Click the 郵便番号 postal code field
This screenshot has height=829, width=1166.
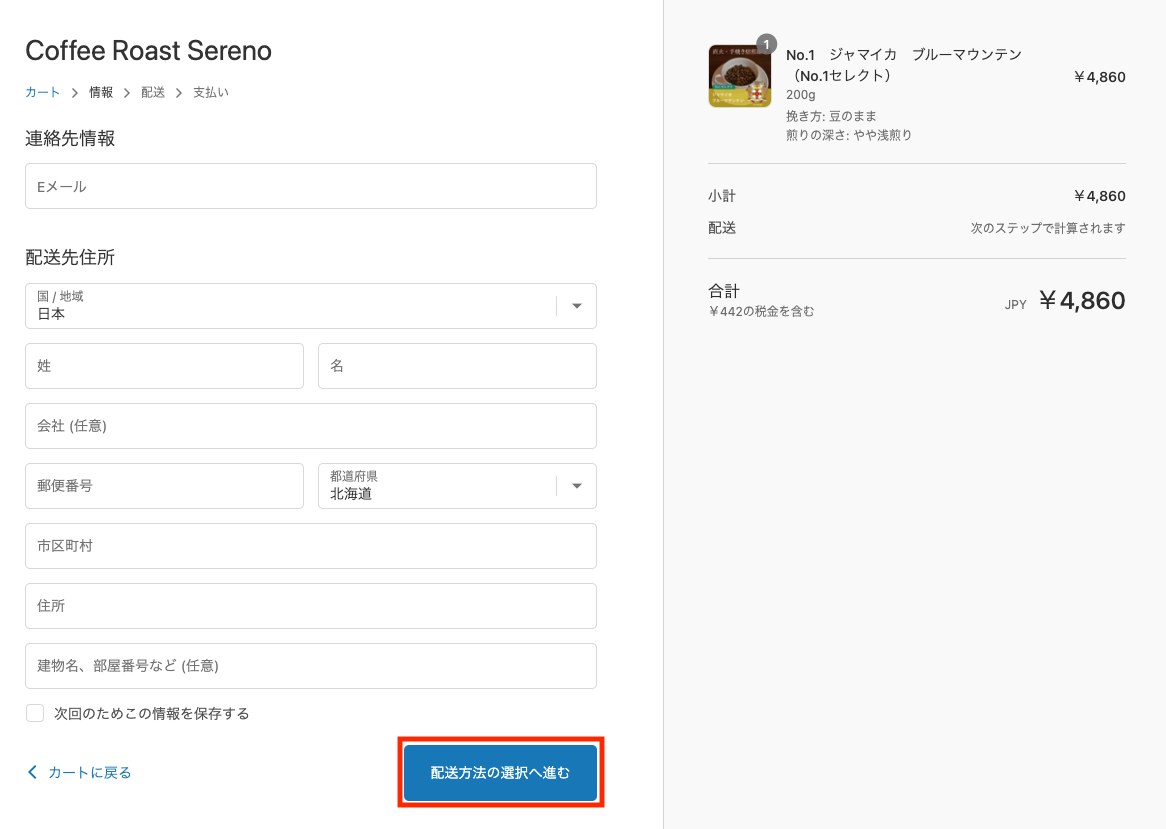pos(164,486)
